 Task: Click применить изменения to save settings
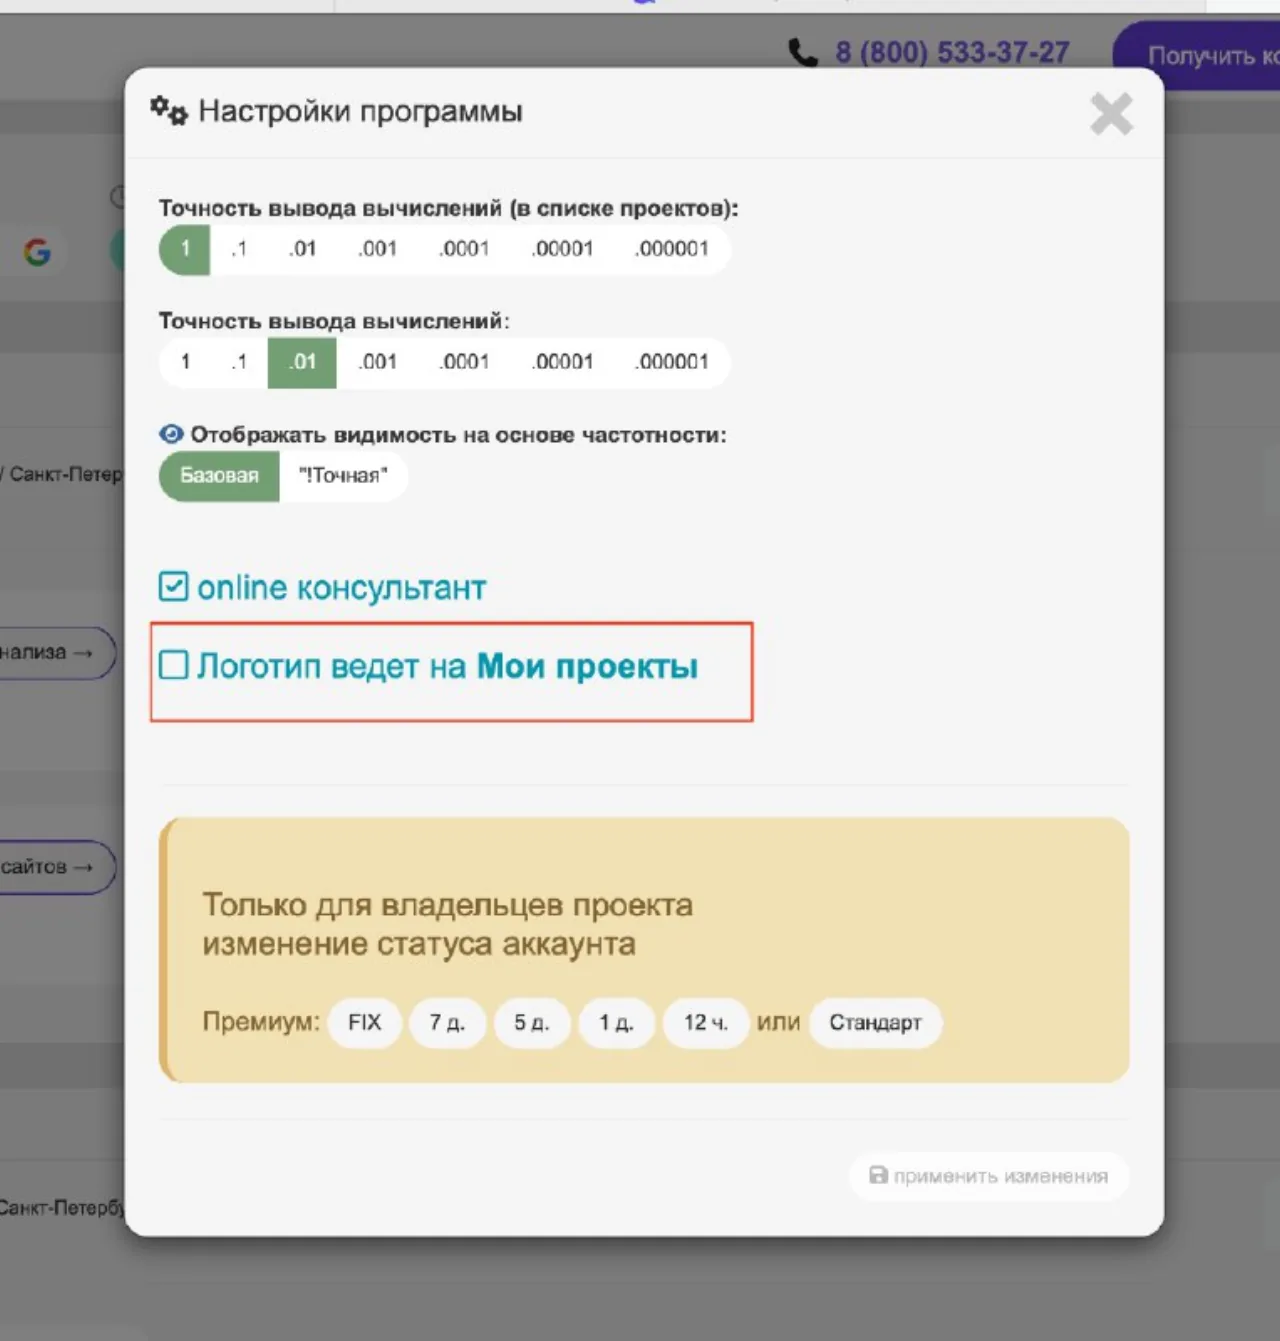(989, 1176)
